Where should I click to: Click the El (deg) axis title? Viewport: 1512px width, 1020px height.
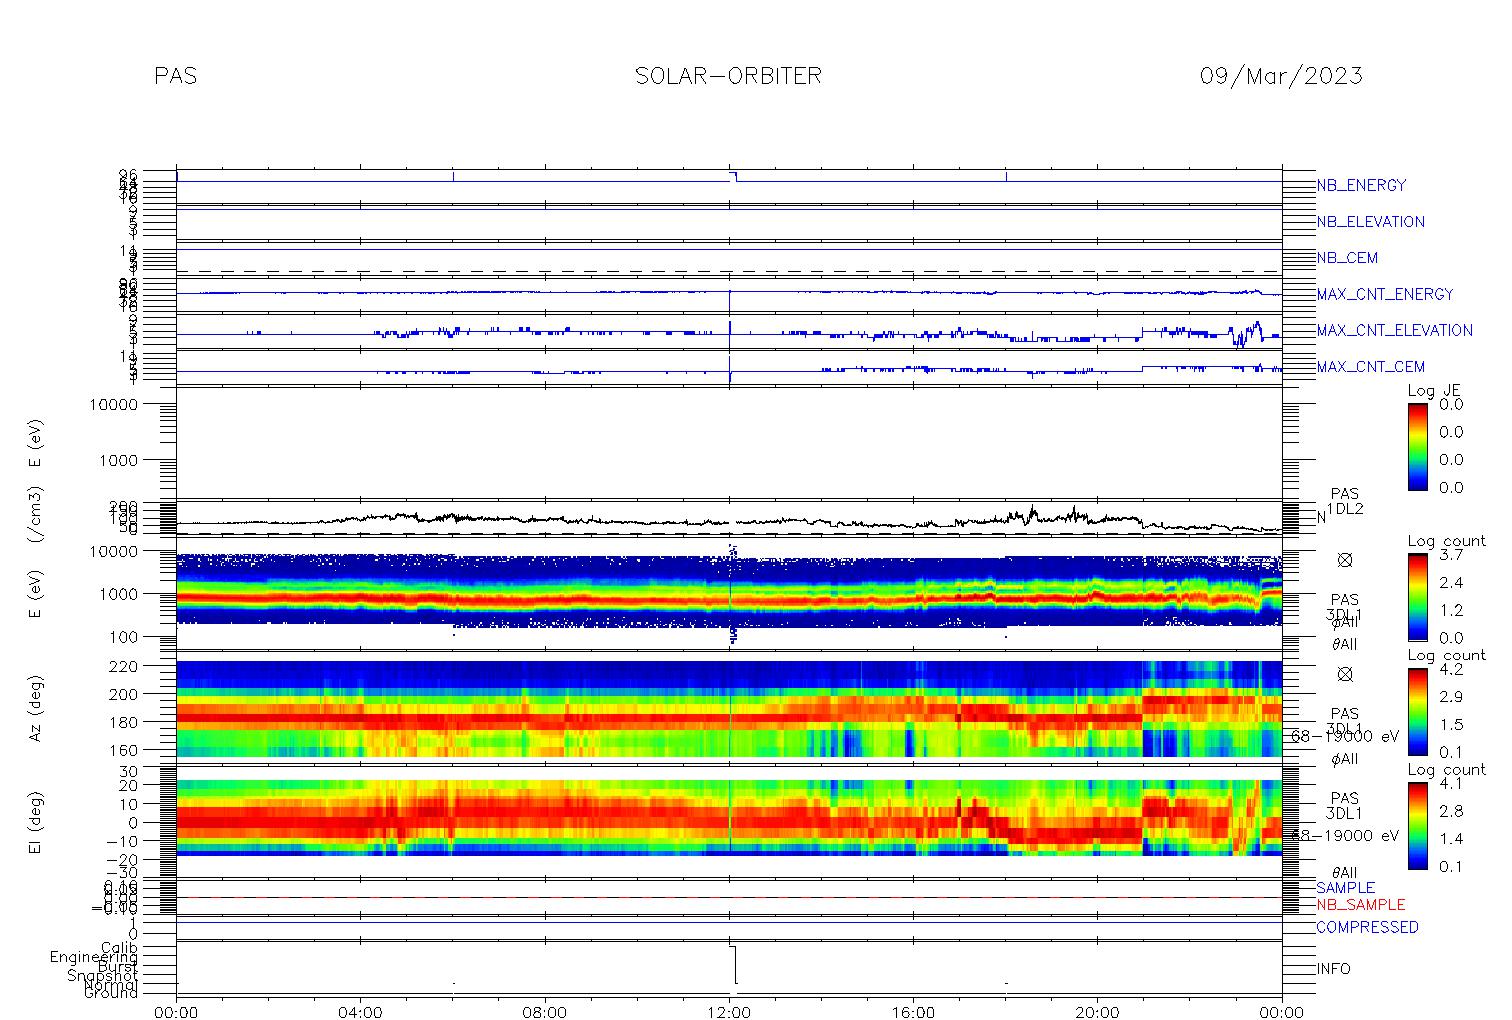coord(37,823)
